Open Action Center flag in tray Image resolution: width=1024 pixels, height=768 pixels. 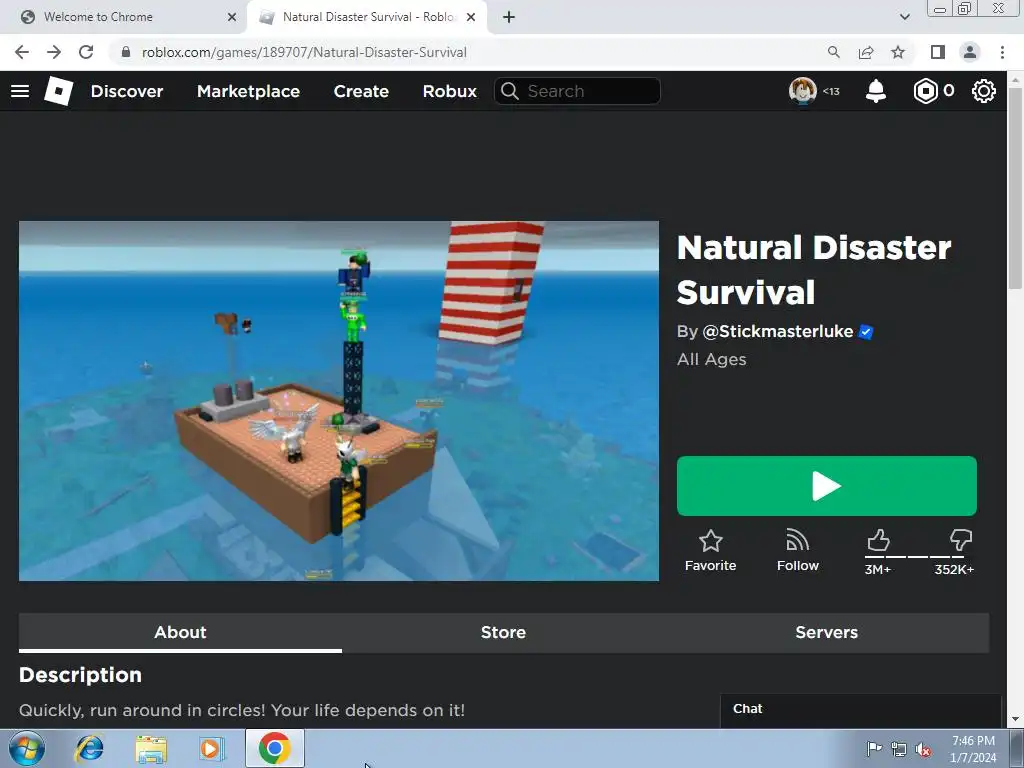click(x=874, y=749)
